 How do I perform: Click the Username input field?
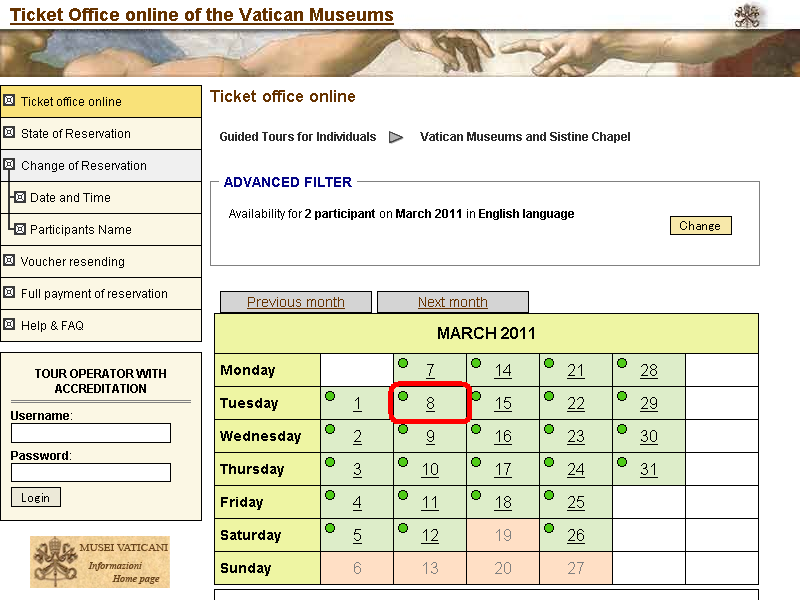(x=90, y=433)
